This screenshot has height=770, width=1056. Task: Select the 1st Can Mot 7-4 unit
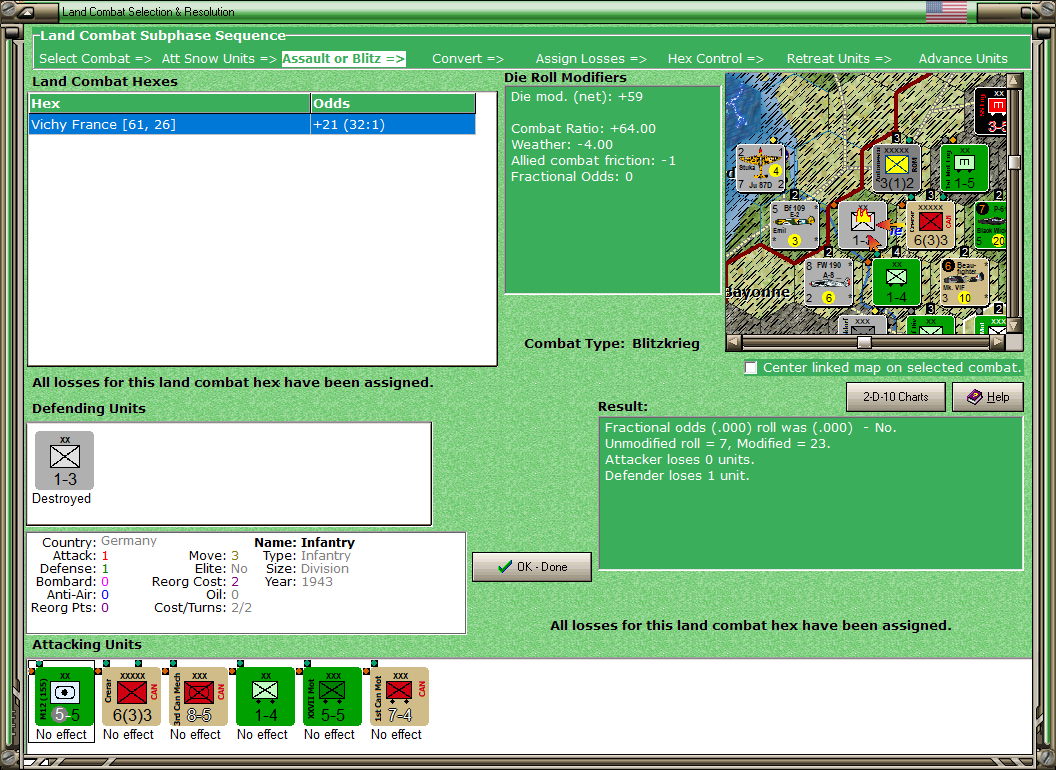coord(399,696)
